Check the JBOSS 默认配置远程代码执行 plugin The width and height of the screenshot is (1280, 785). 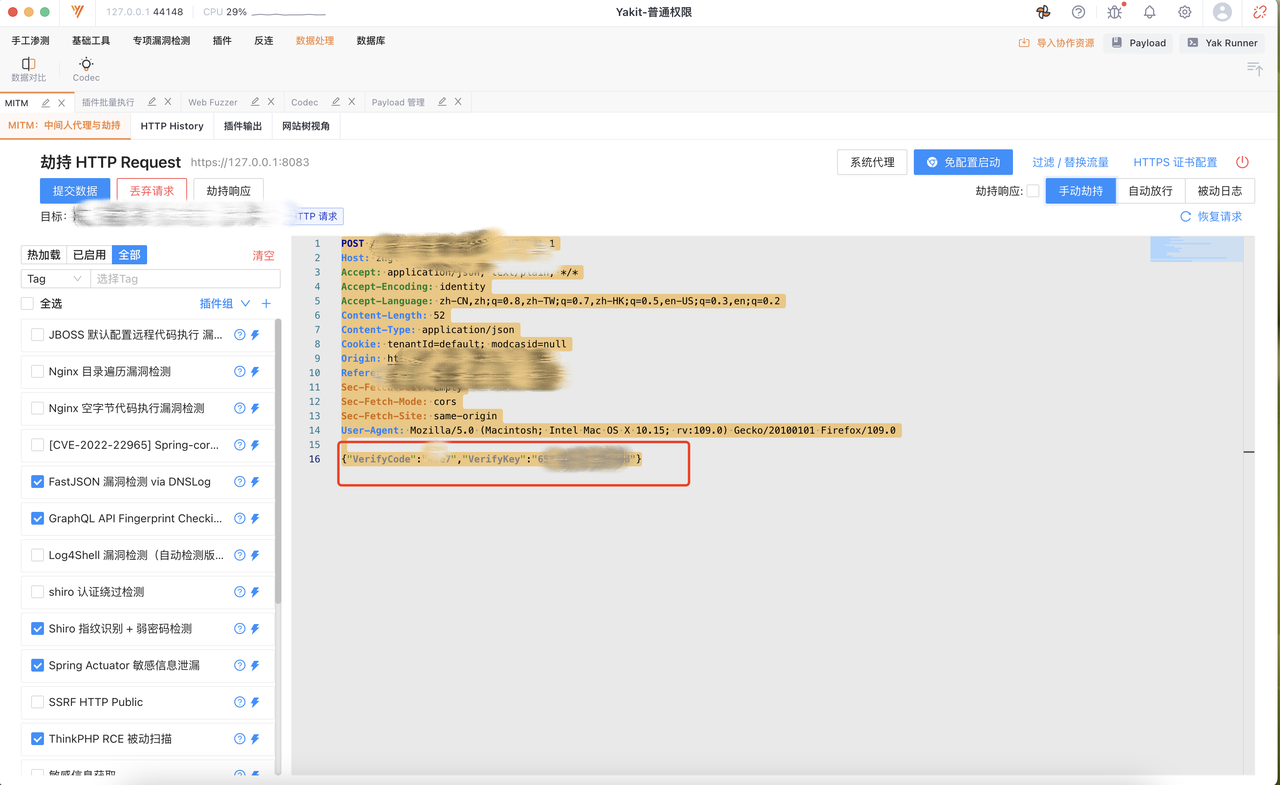click(37, 335)
